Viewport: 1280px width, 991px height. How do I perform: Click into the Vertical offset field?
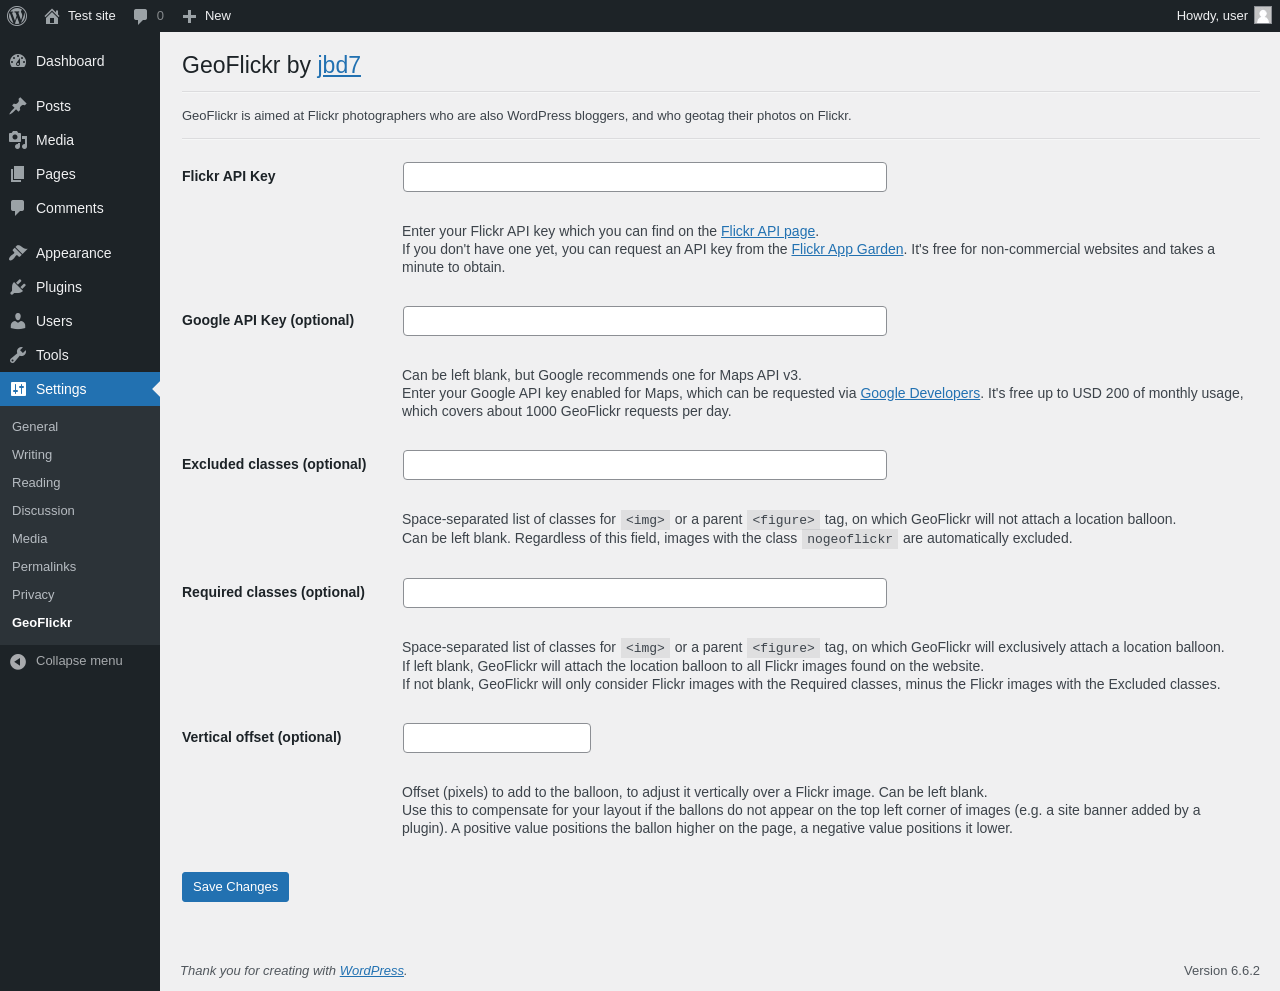[x=497, y=738]
